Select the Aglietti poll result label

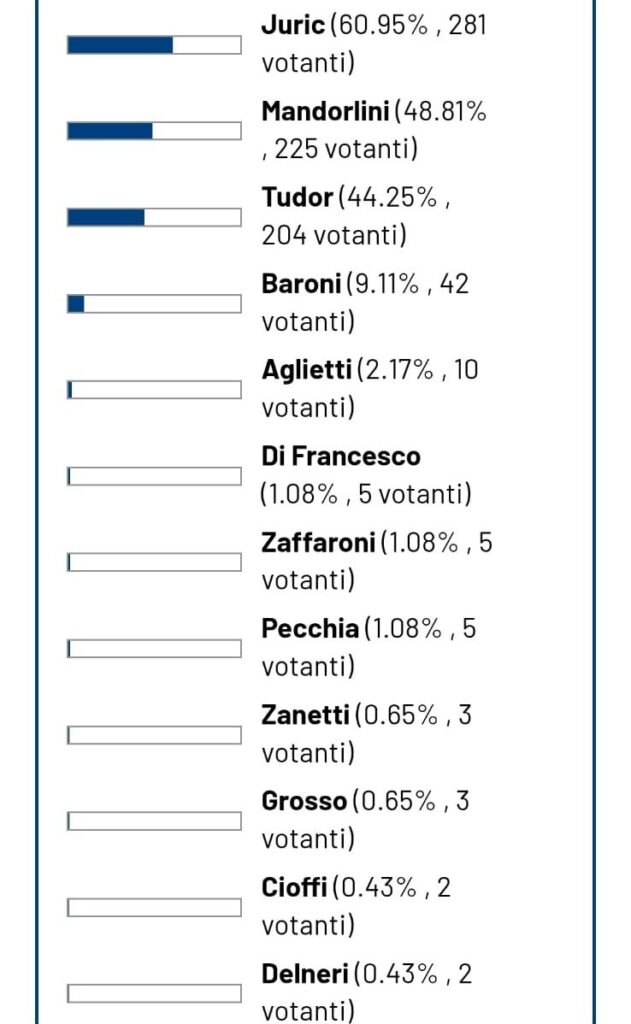[370, 389]
